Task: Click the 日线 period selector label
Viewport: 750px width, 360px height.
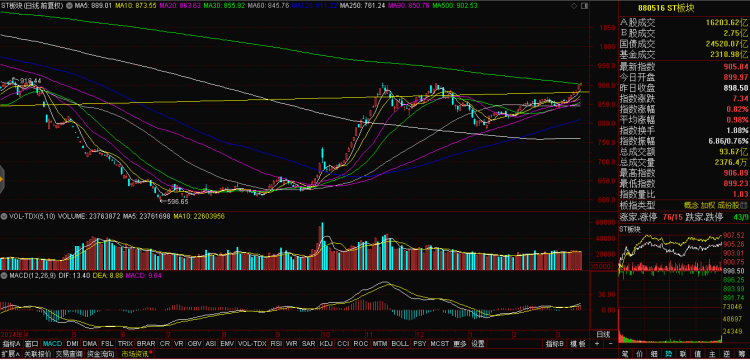Action: [x=603, y=334]
